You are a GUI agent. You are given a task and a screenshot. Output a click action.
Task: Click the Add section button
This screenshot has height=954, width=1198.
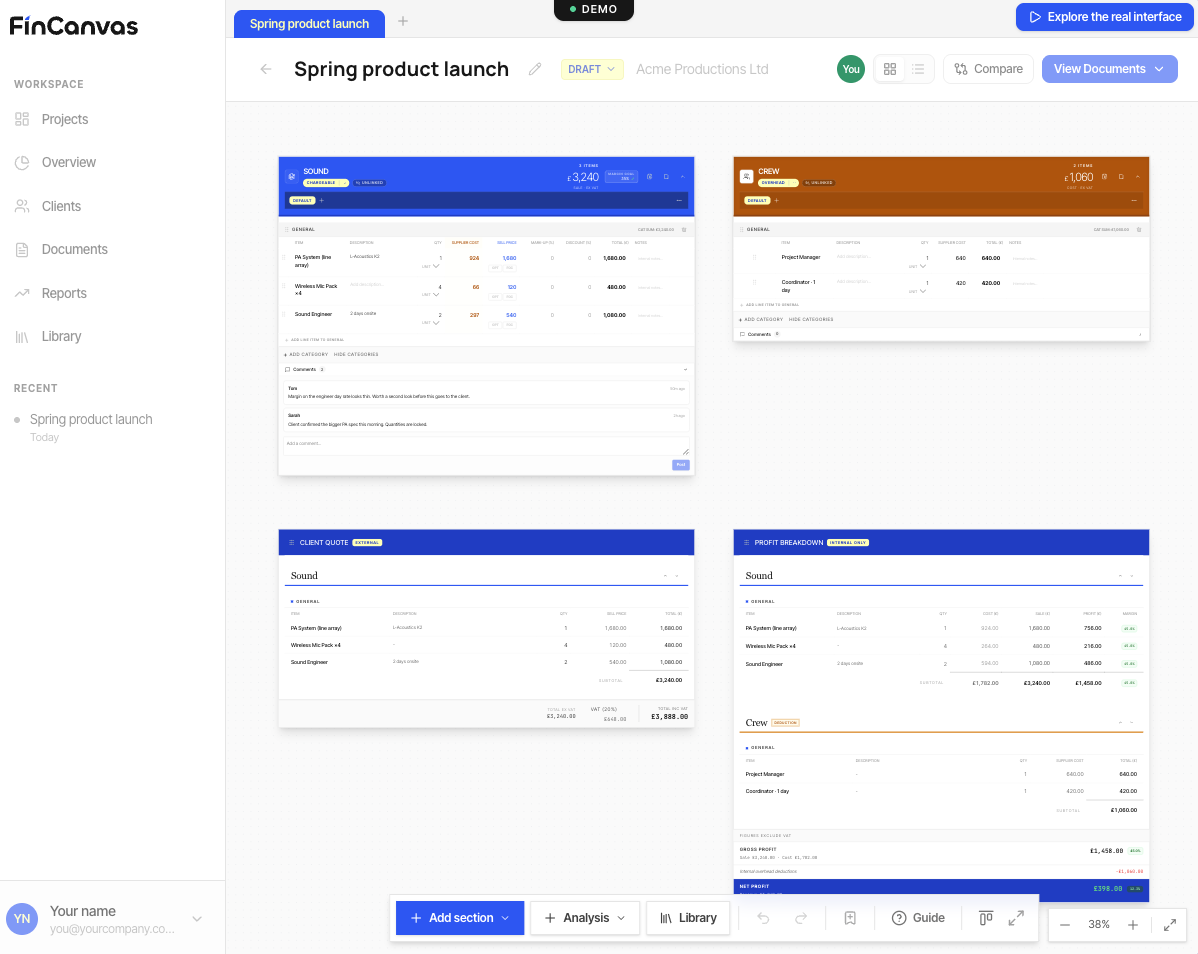[x=460, y=918]
